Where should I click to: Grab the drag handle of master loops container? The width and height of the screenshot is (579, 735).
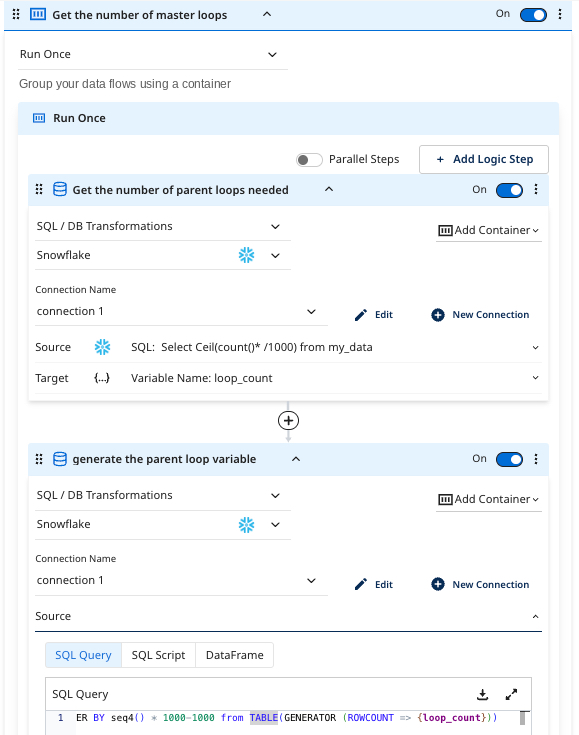point(16,15)
